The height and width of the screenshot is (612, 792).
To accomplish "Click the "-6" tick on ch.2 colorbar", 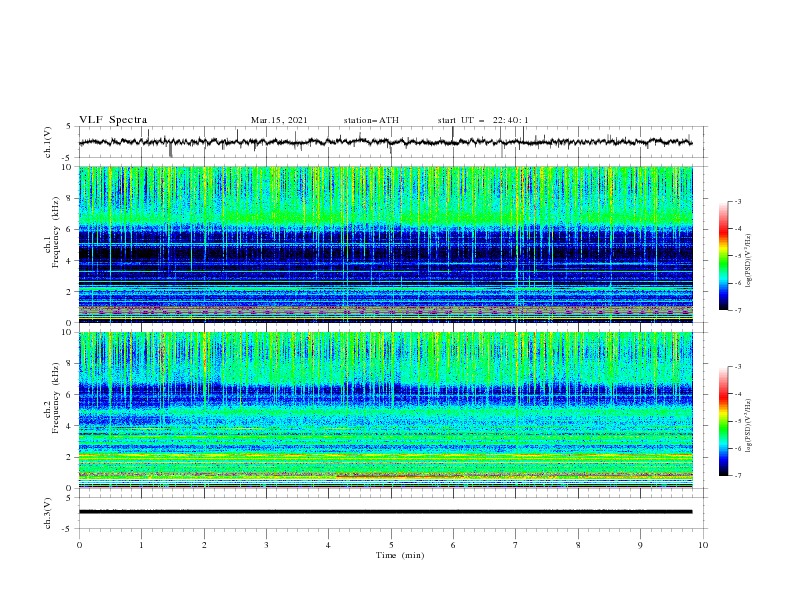I will (x=737, y=448).
